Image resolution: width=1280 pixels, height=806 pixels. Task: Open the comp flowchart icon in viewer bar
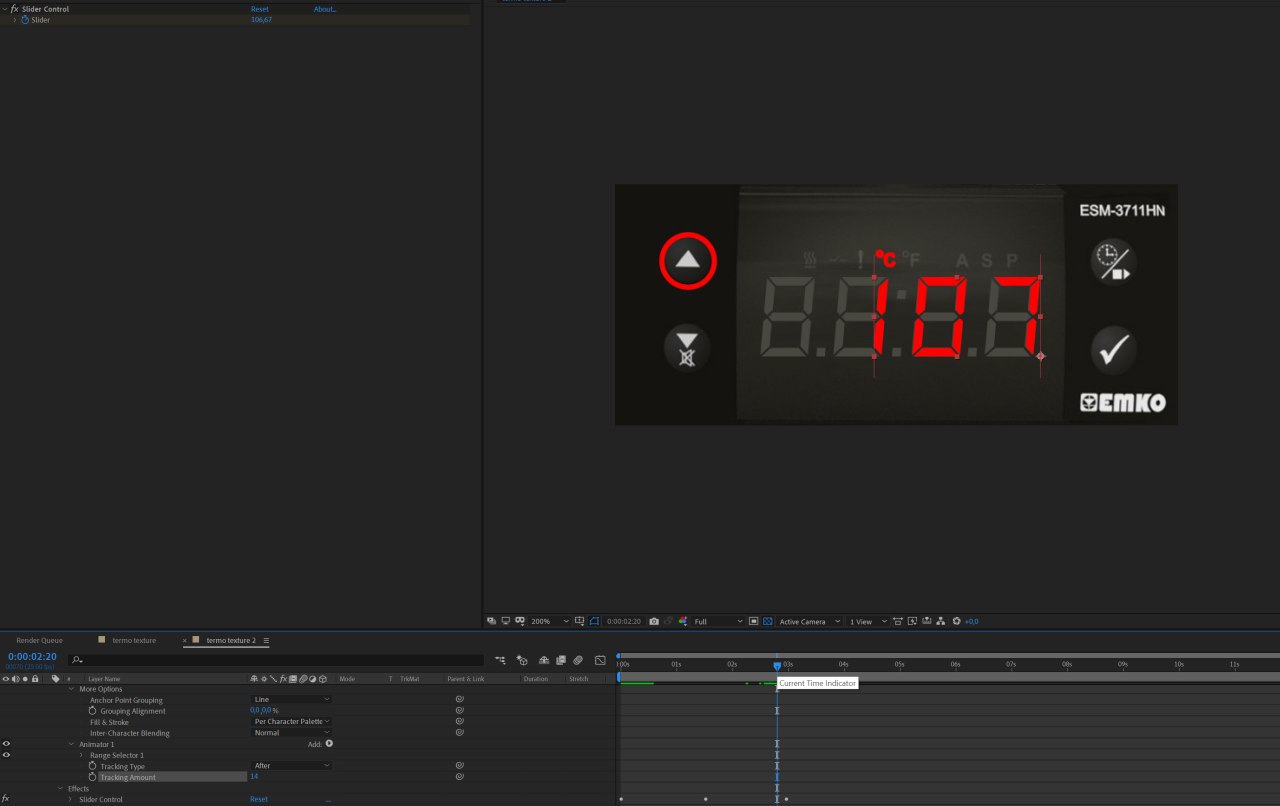pos(940,621)
